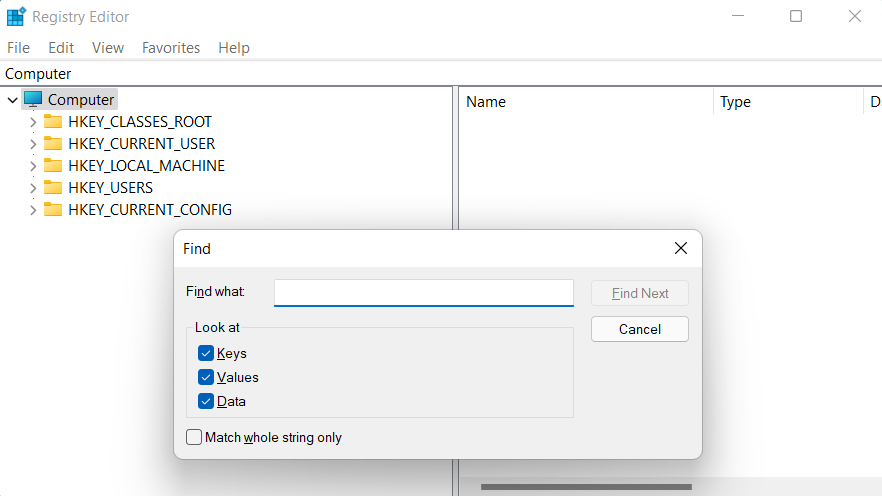Expand the HKEY_CLASSES_ROOT tree node
This screenshot has height=496, width=882.
tap(33, 122)
